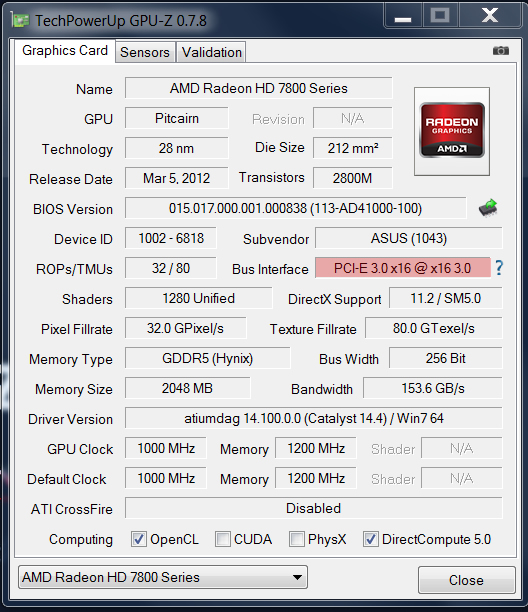Click the Transistors value 2800M
528x612 pixels.
click(x=353, y=178)
